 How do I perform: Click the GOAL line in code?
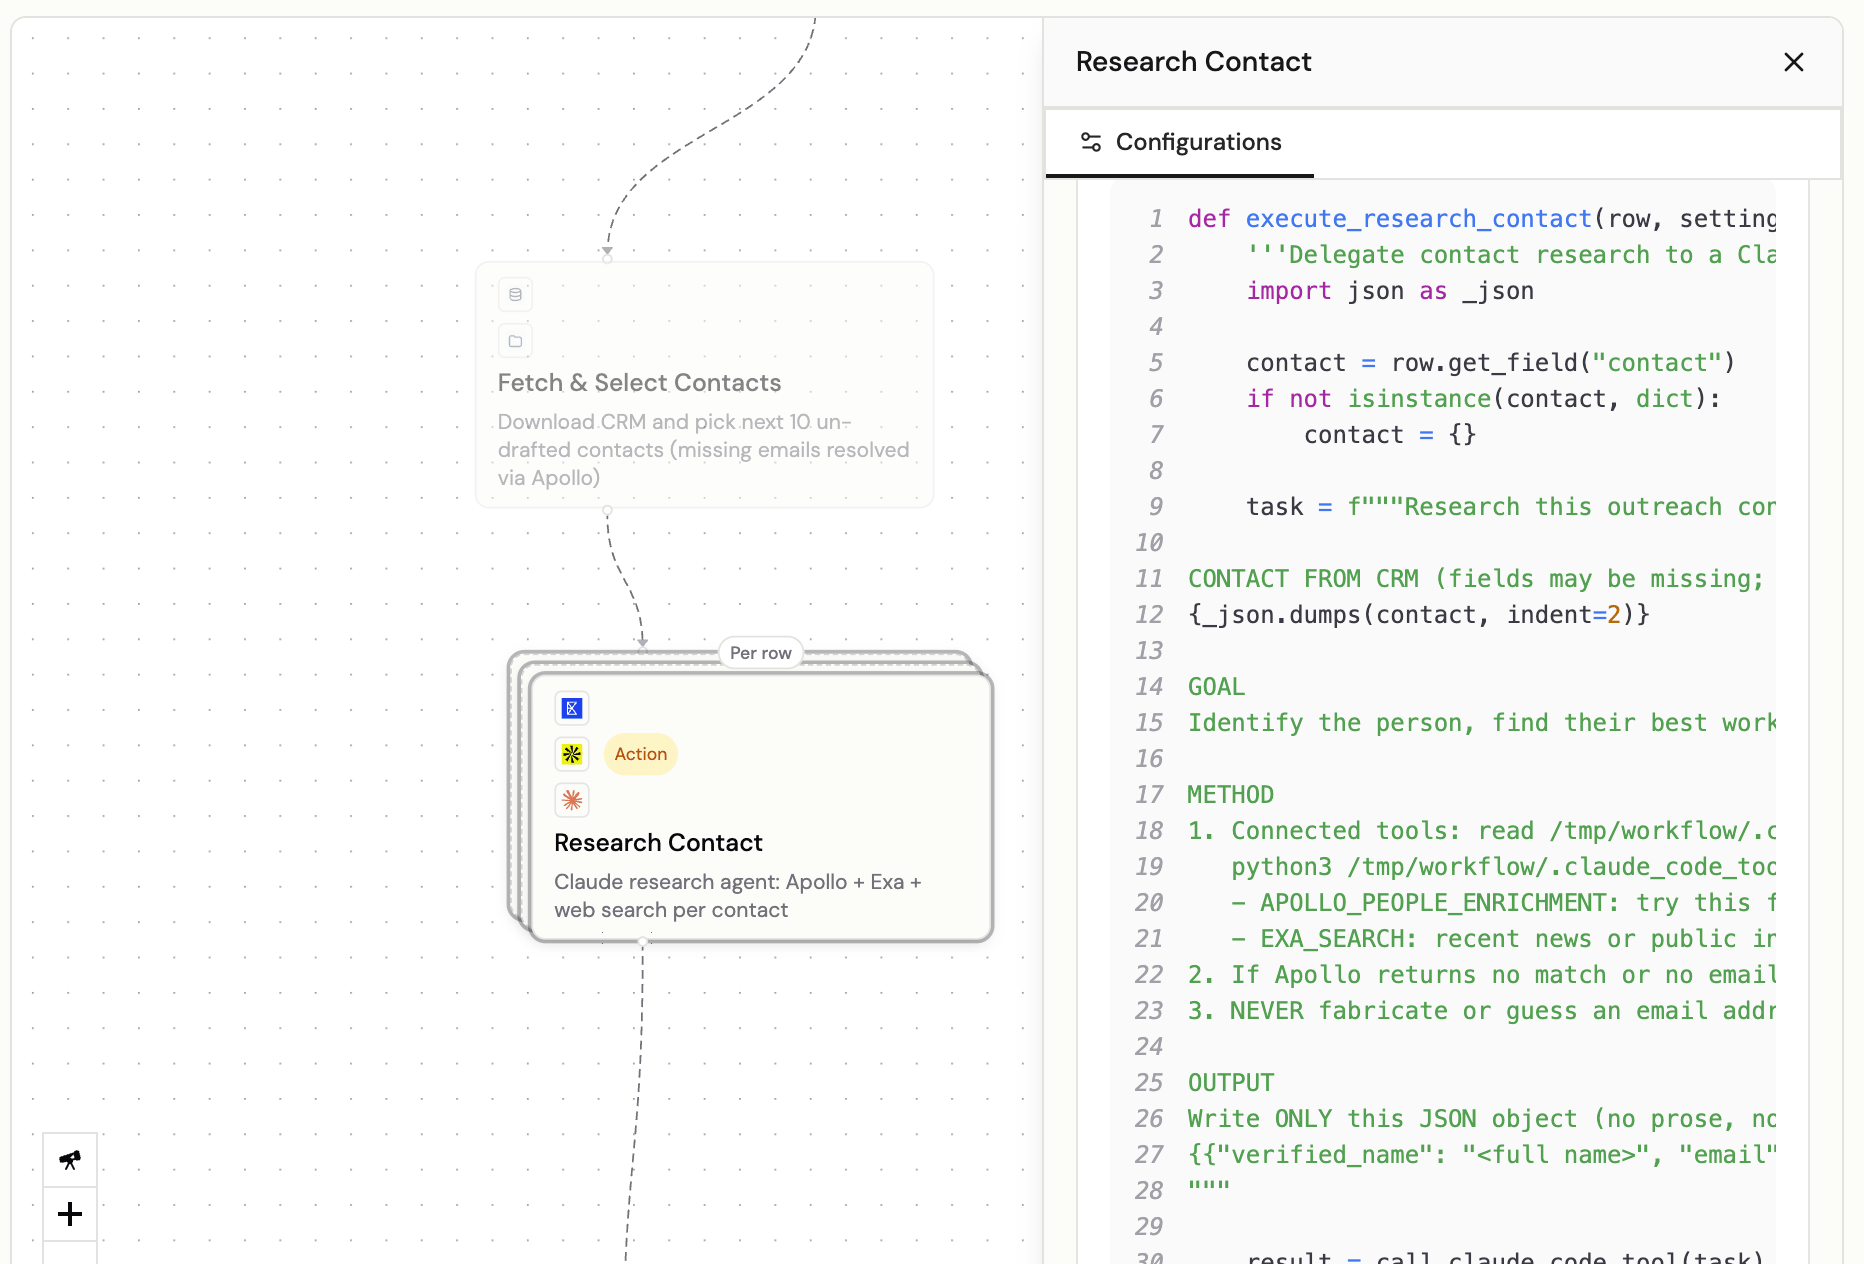point(1216,687)
